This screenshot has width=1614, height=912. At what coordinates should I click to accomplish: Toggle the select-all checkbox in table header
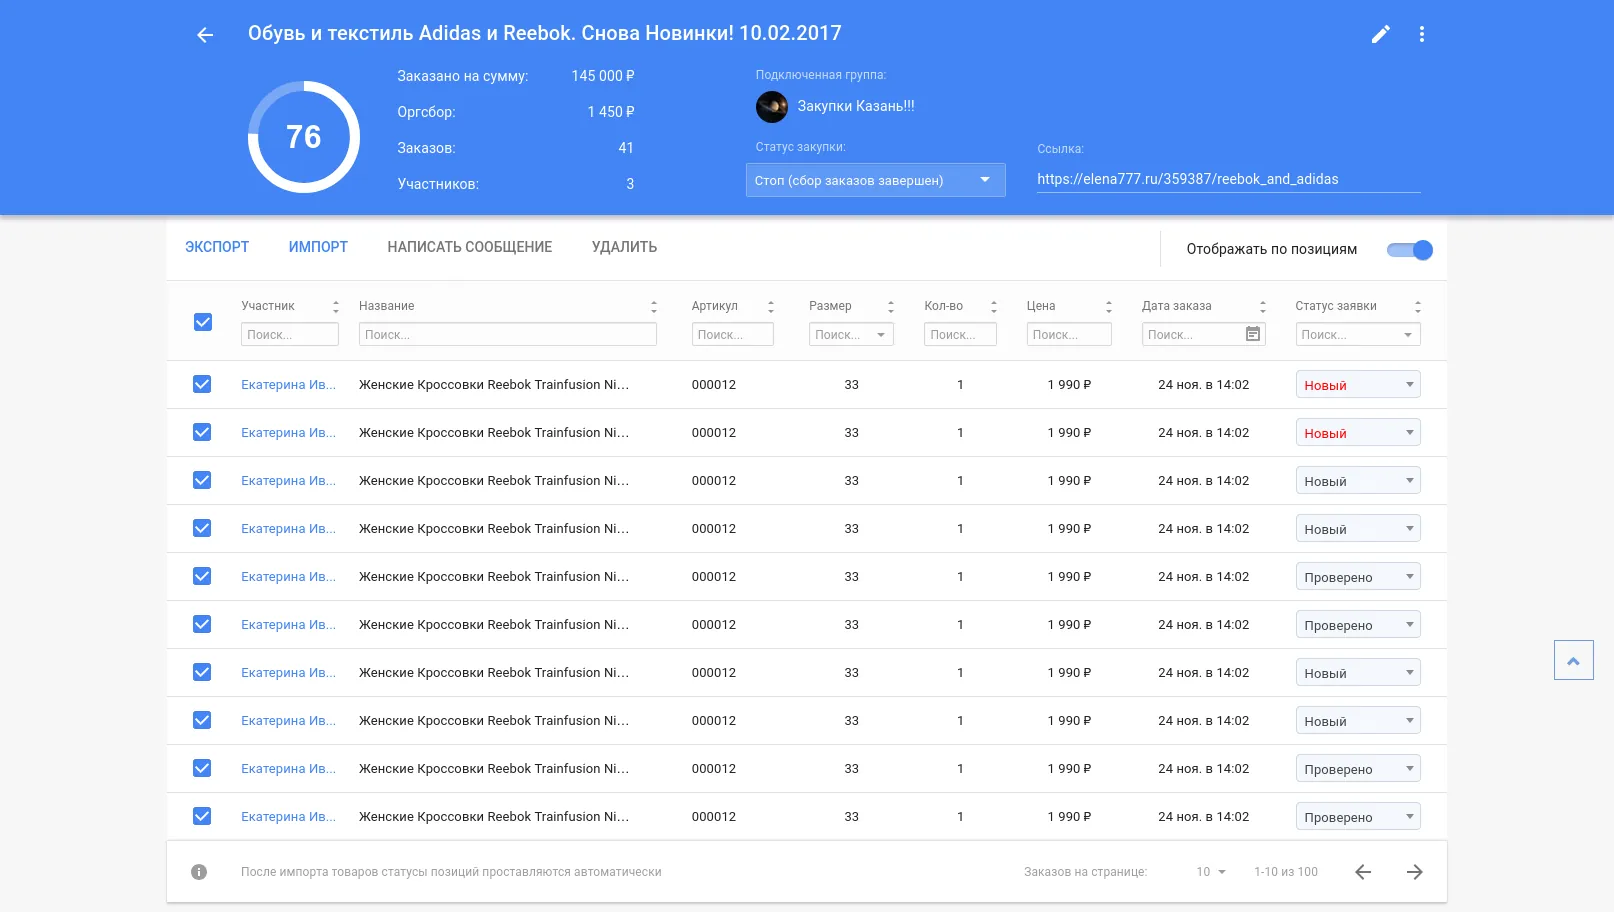pyautogui.click(x=203, y=322)
